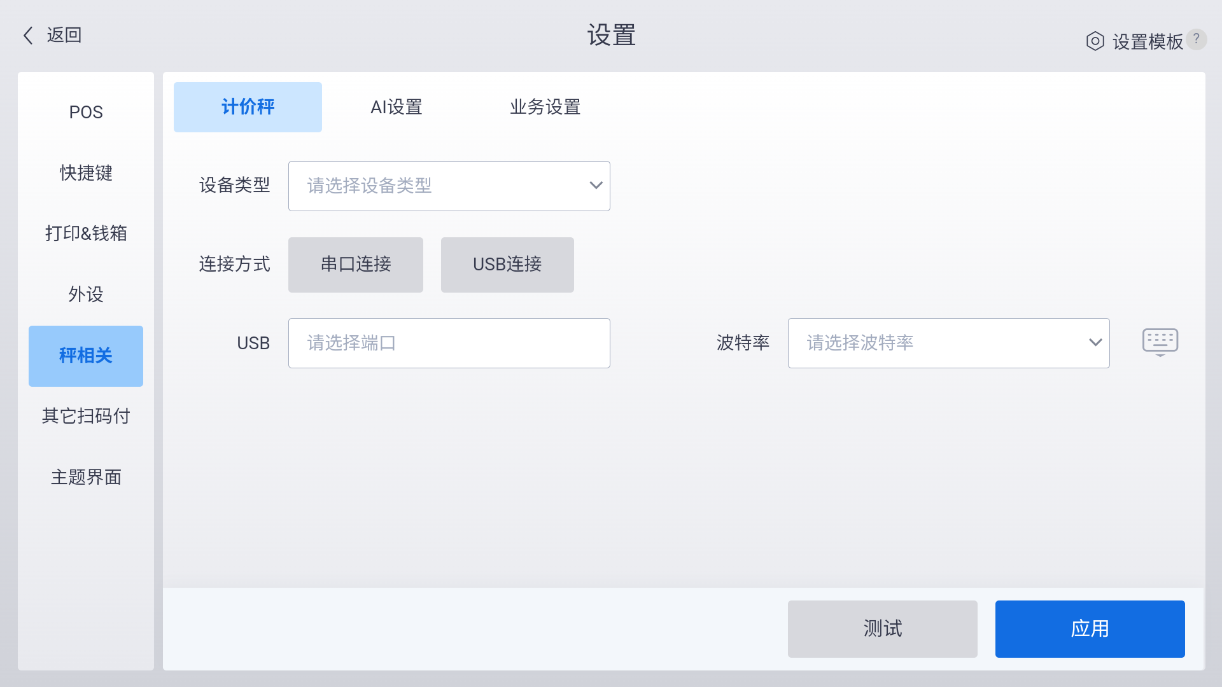Click the blue 应用 button
Viewport: 1222px width, 687px height.
click(x=1090, y=629)
